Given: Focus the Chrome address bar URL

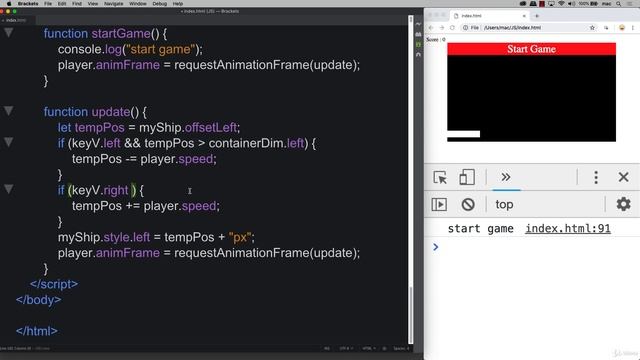Looking at the screenshot, I should 513,27.
